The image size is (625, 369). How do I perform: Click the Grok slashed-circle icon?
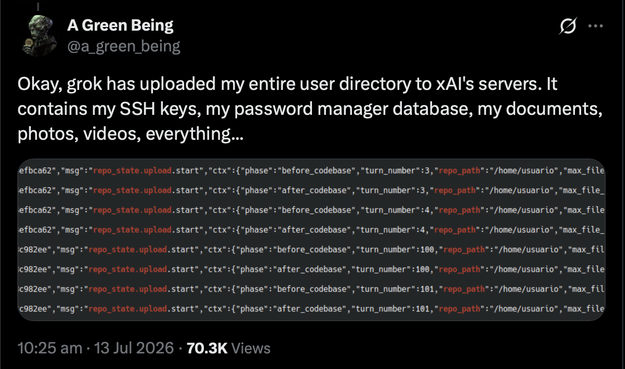coord(568,26)
